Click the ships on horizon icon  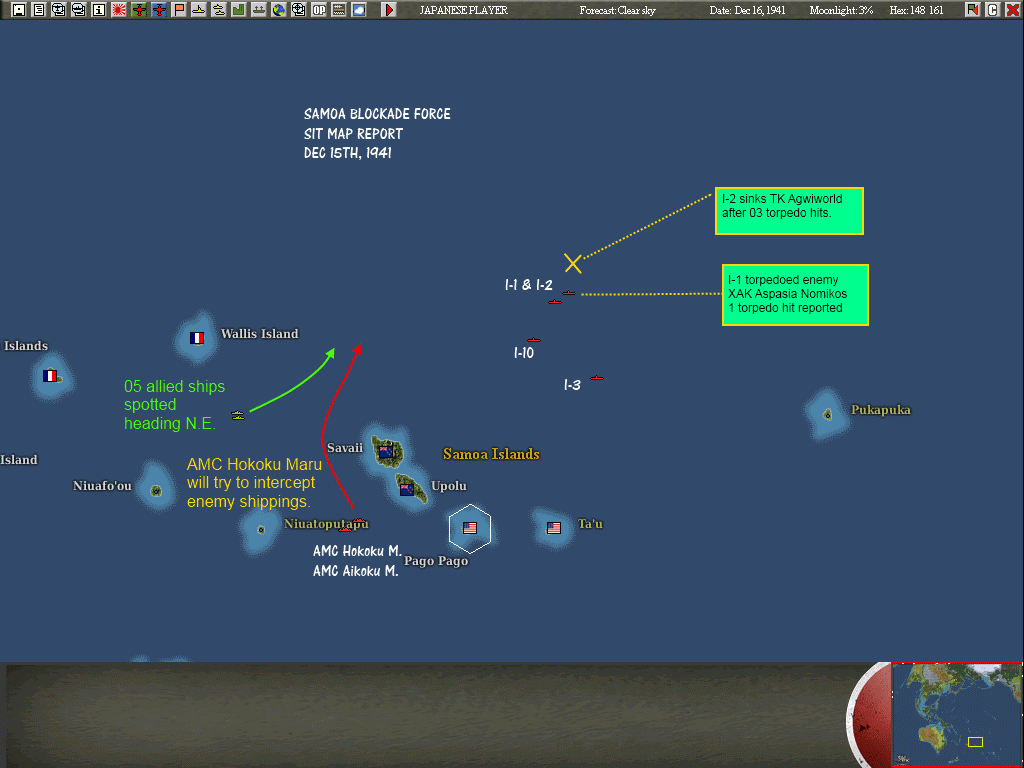click(x=259, y=10)
